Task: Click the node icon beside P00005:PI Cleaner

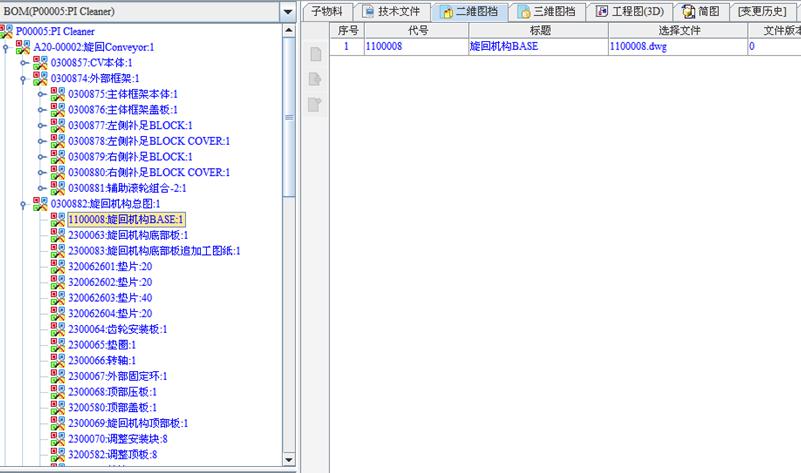Action: 7,32
